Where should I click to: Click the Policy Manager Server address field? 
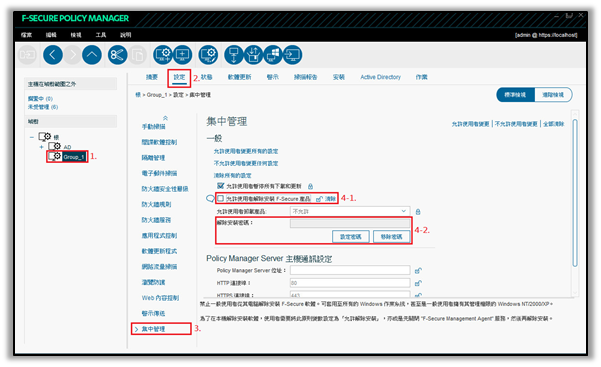point(350,270)
